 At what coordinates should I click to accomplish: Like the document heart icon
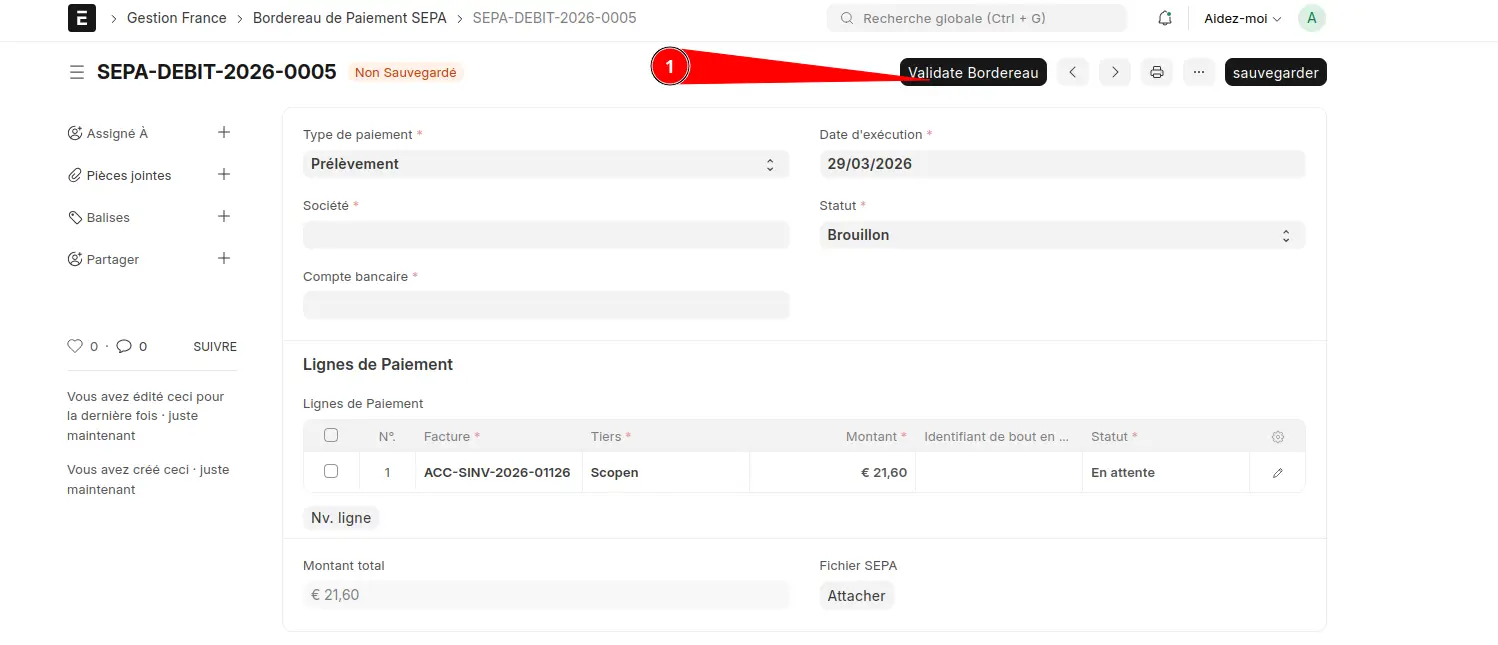75,346
